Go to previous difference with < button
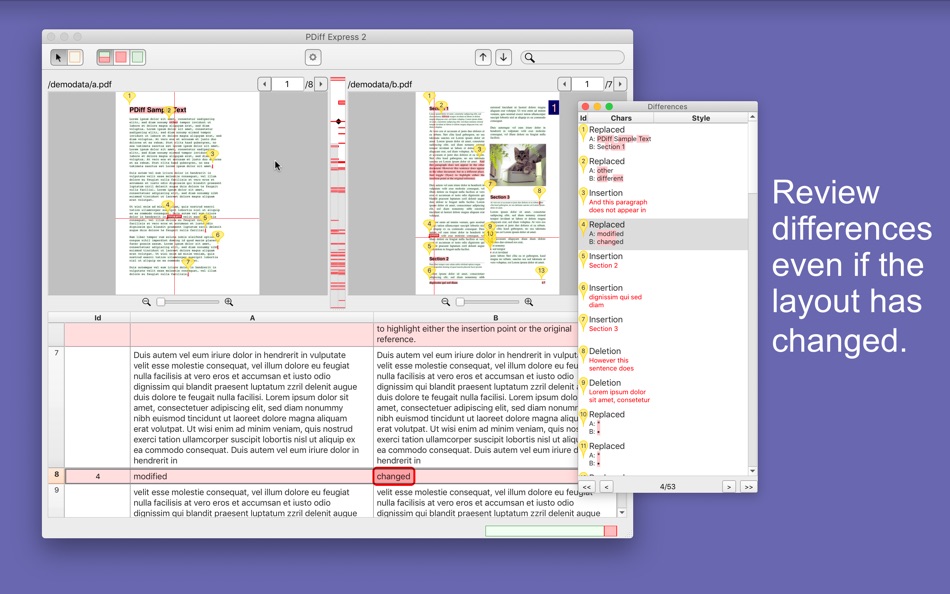The width and height of the screenshot is (950, 594). click(606, 487)
